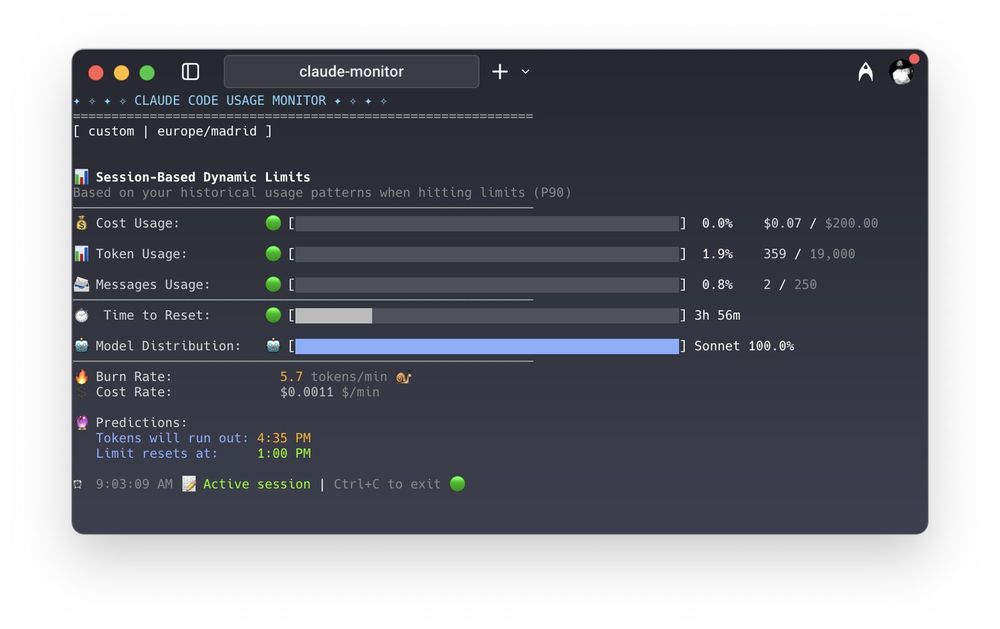Maximize the window with green button
This screenshot has height=629, width=1000.
click(147, 72)
